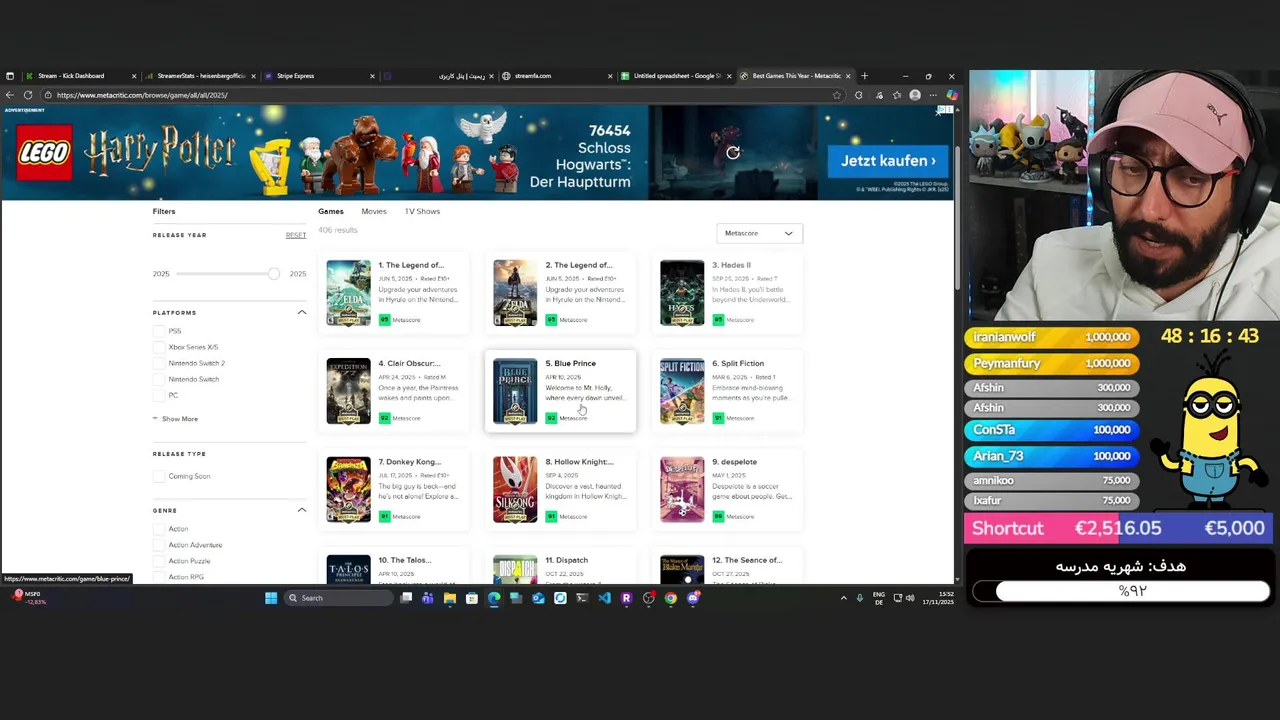Open the Windows Start menu
Image resolution: width=1280 pixels, height=720 pixels.
coord(271,598)
